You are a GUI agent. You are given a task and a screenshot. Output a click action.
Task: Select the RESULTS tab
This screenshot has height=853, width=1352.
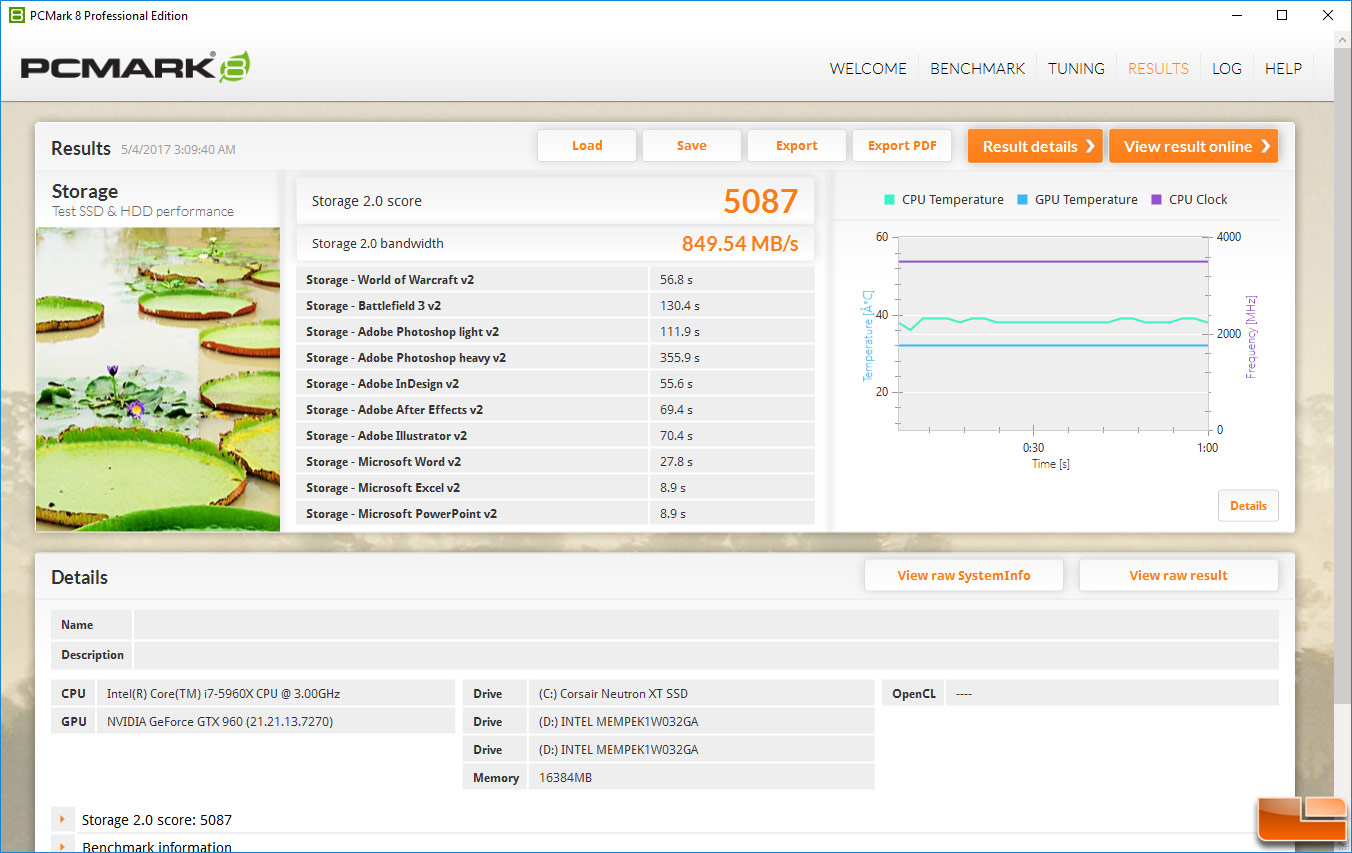click(1158, 68)
